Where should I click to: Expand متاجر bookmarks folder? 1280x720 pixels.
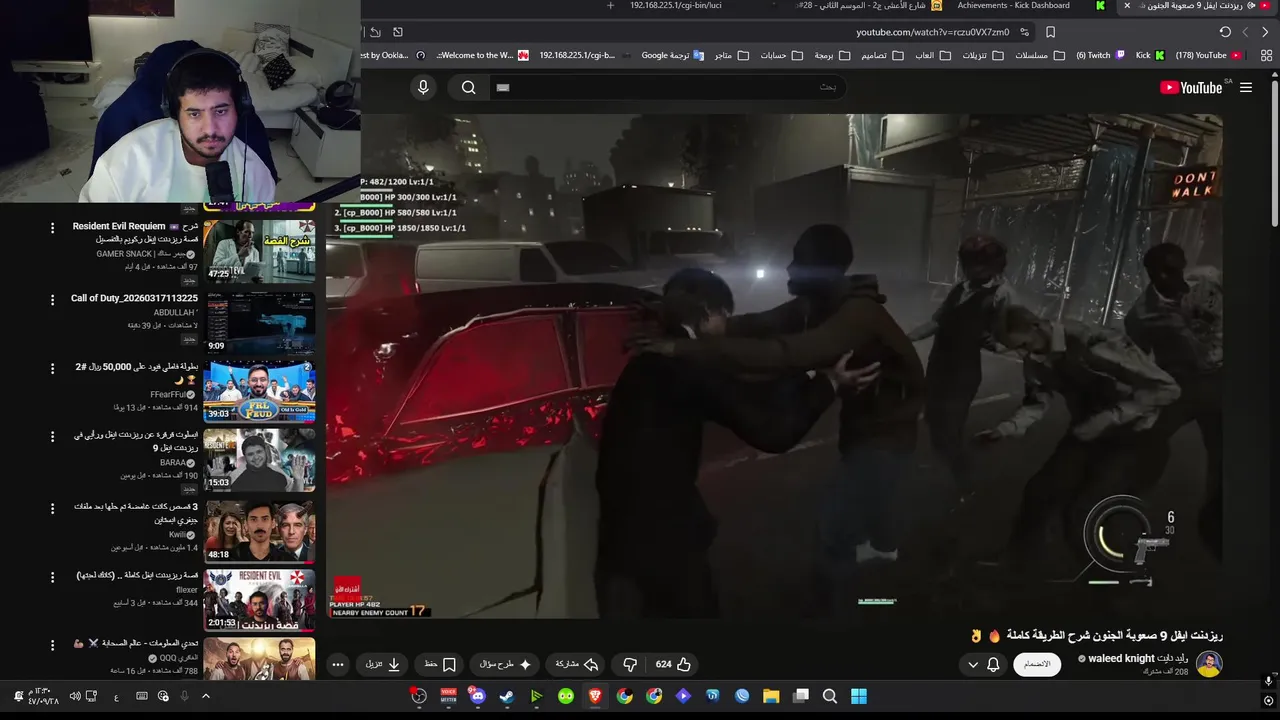(x=732, y=55)
